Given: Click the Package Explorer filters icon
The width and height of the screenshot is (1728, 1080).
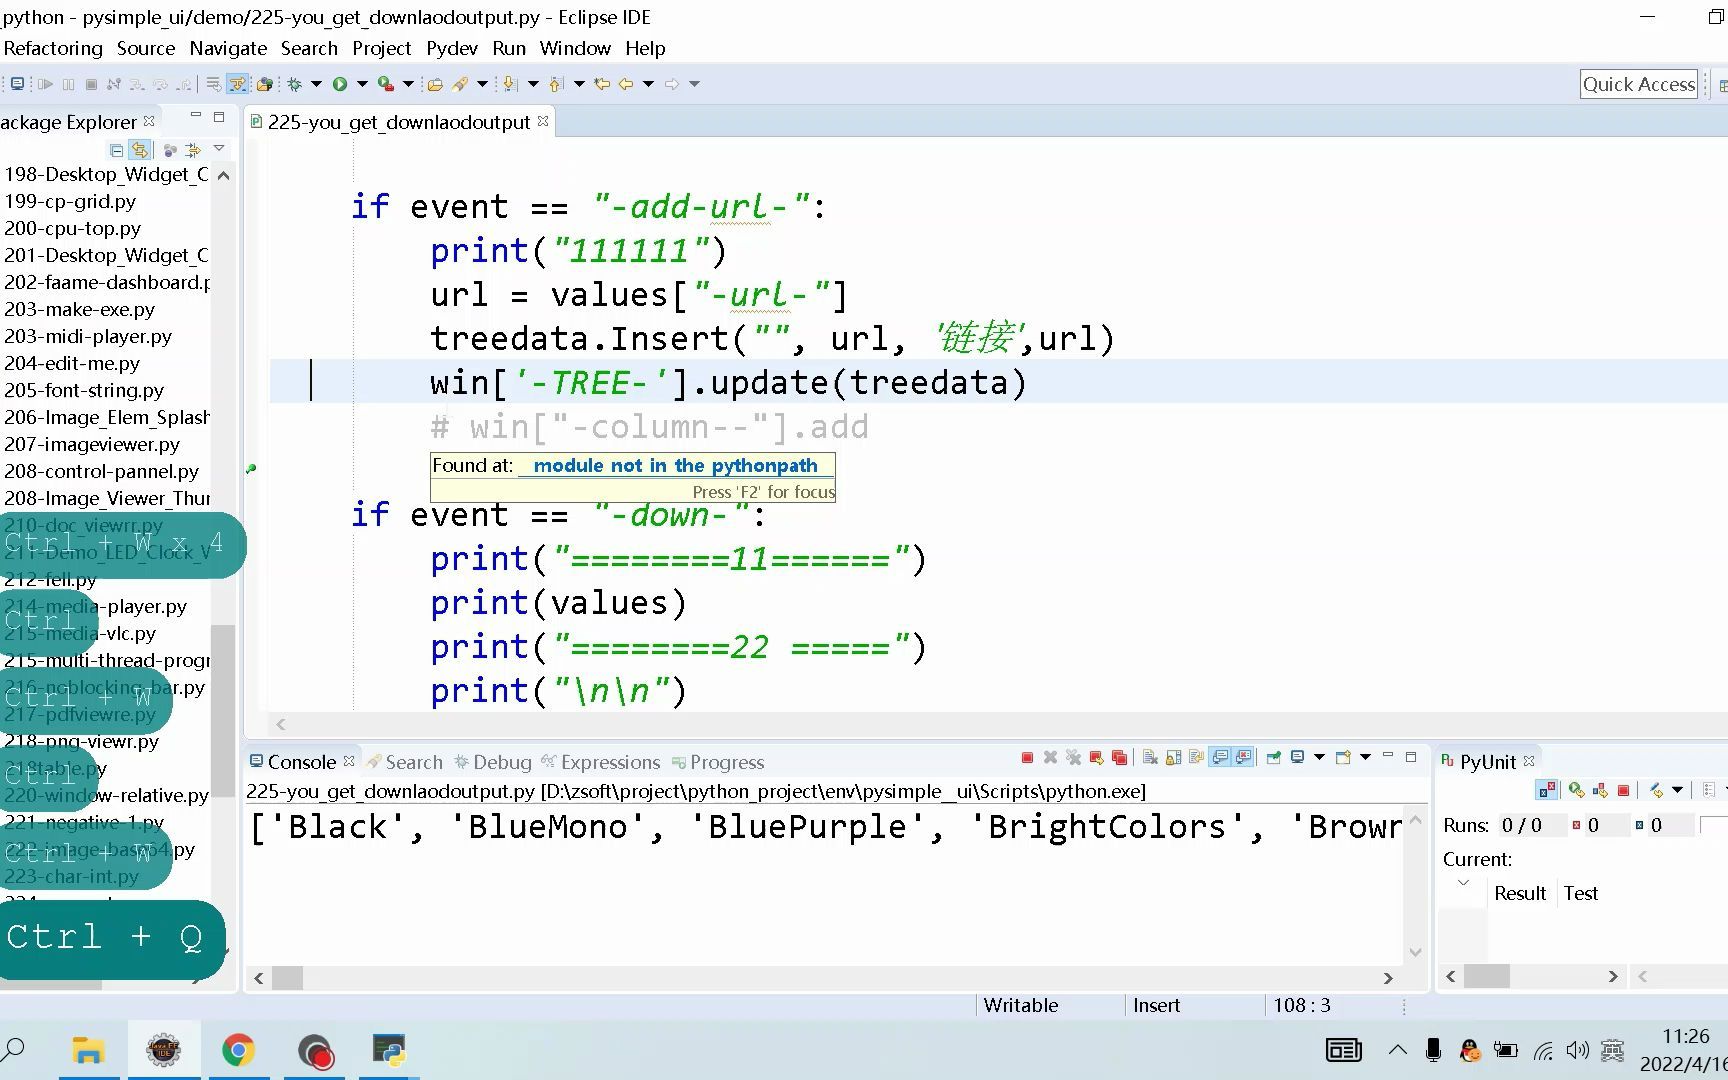Looking at the screenshot, I should click(193, 150).
